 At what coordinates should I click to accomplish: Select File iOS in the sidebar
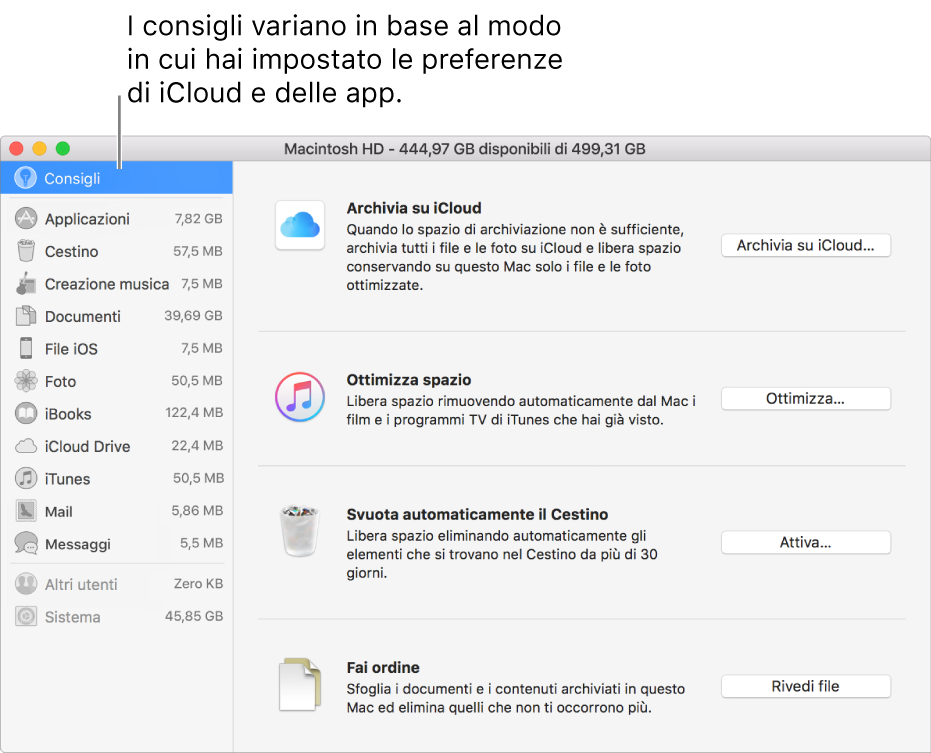pyautogui.click(x=118, y=349)
